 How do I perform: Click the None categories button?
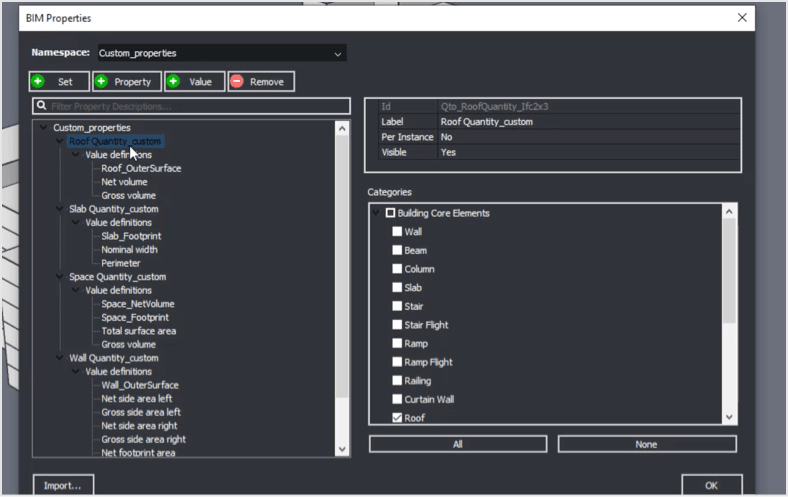tap(647, 444)
